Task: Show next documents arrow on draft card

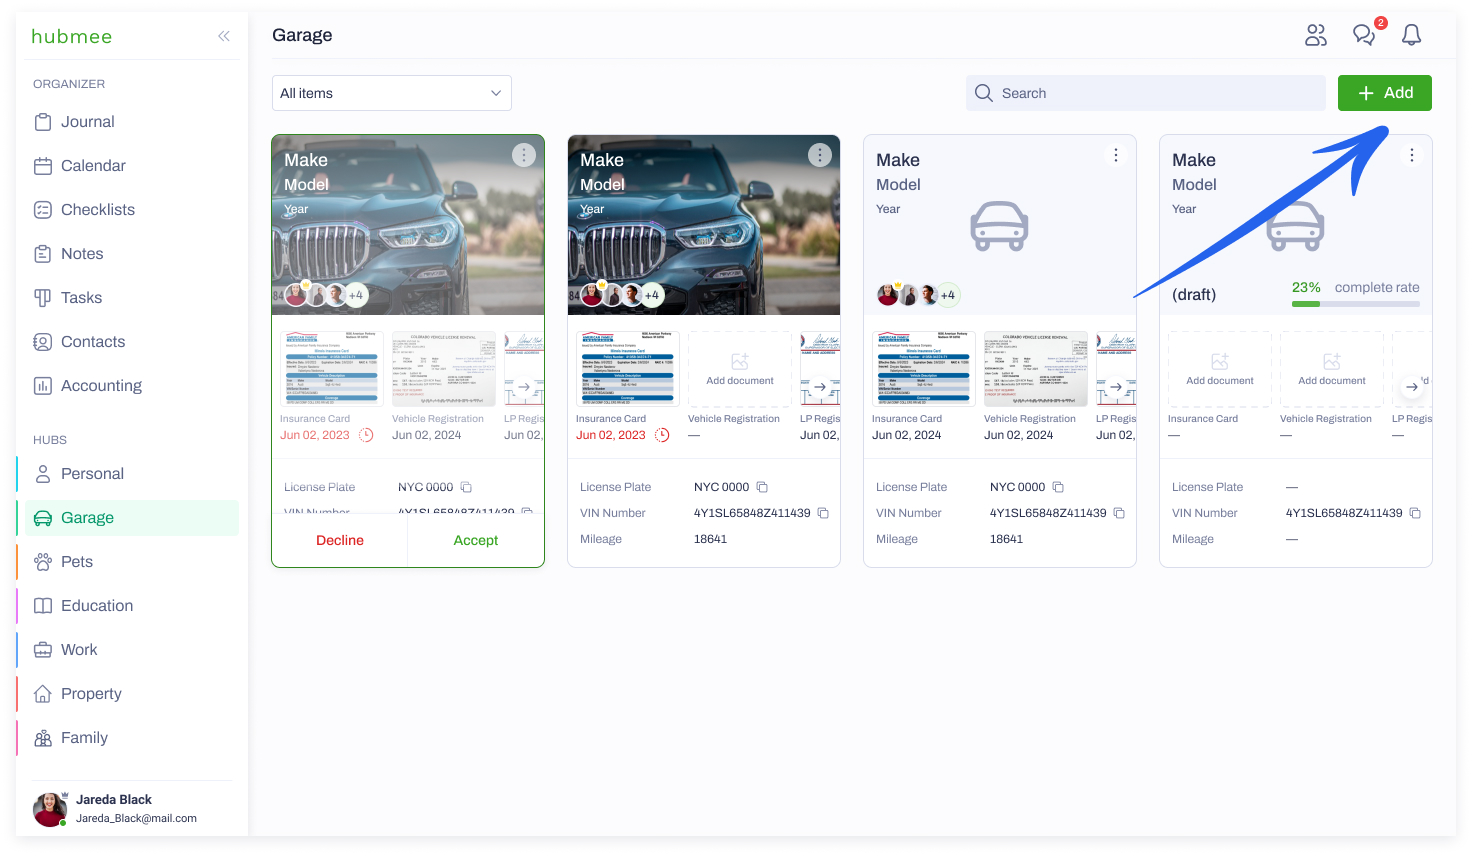Action: click(x=1412, y=387)
